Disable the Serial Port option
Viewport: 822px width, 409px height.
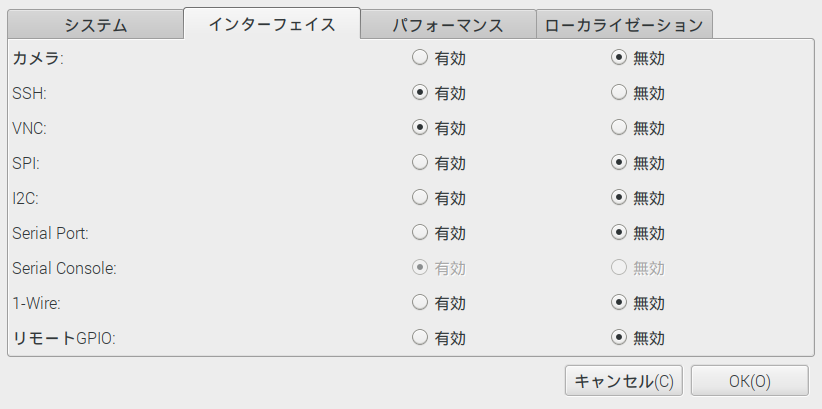pos(619,233)
